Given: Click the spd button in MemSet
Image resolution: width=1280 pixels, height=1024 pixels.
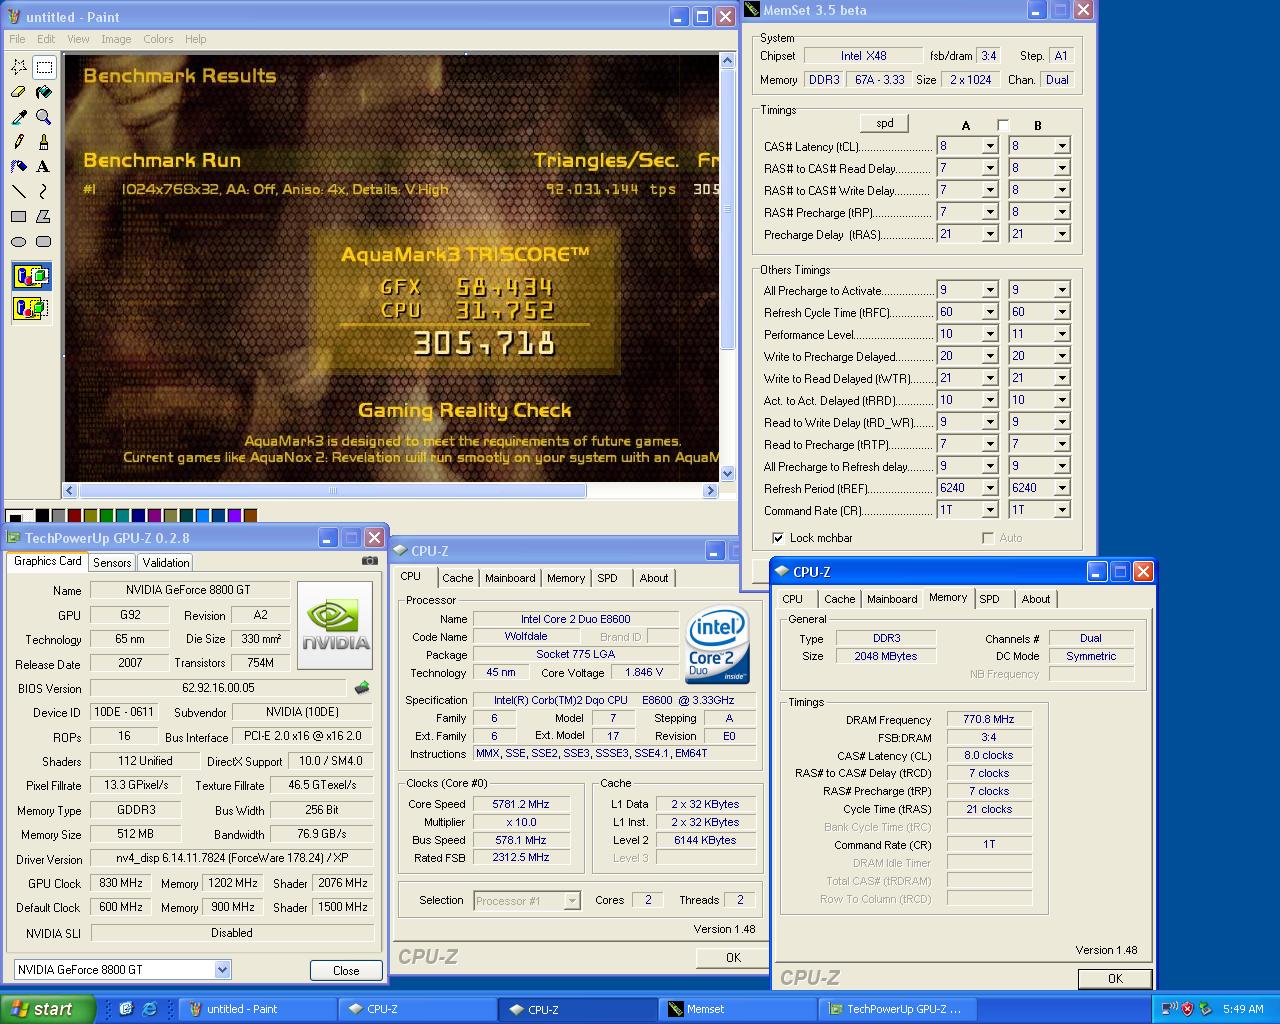Looking at the screenshot, I should (885, 123).
